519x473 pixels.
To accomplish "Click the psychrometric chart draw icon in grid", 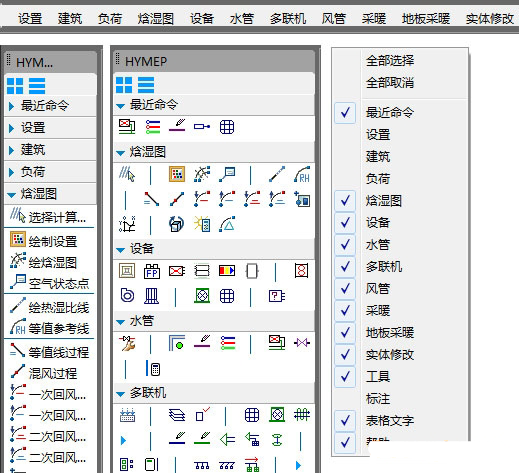I will click(202, 174).
